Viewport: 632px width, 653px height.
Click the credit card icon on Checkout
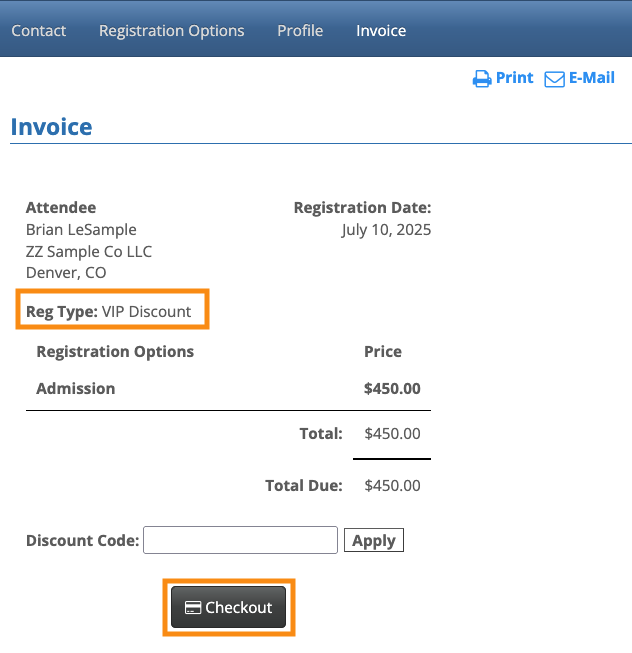click(x=194, y=608)
